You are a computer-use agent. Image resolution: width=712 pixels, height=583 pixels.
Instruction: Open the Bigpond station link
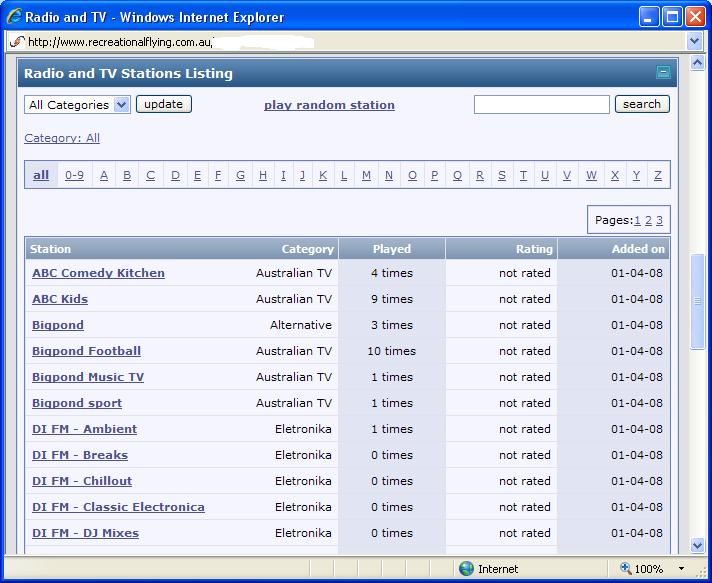click(58, 325)
